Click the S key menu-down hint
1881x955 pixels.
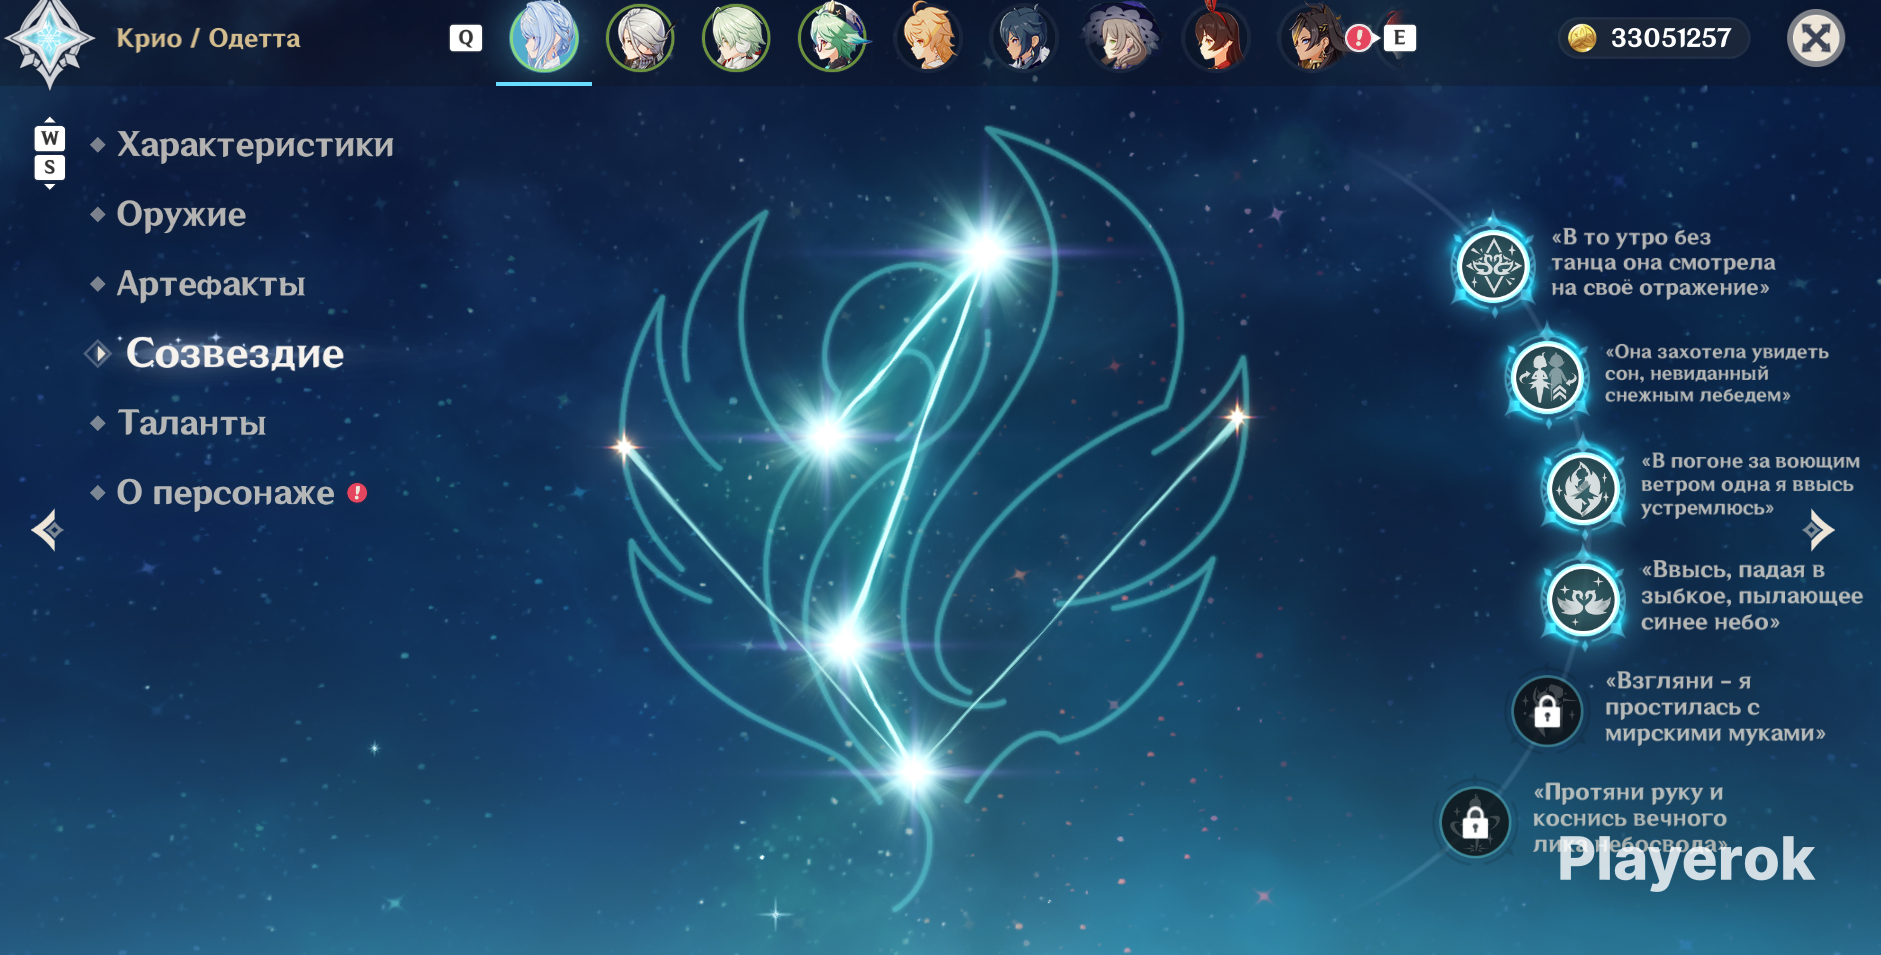pos(50,167)
